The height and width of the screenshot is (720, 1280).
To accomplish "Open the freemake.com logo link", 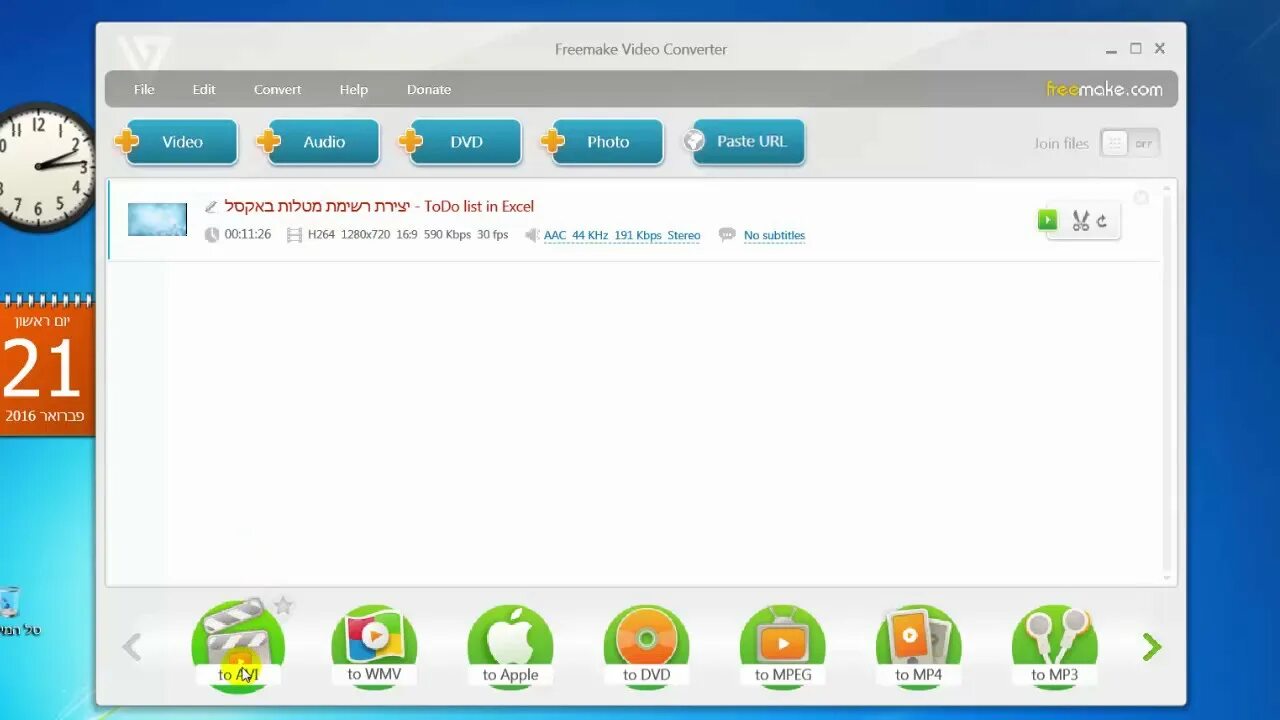I will [x=1104, y=89].
